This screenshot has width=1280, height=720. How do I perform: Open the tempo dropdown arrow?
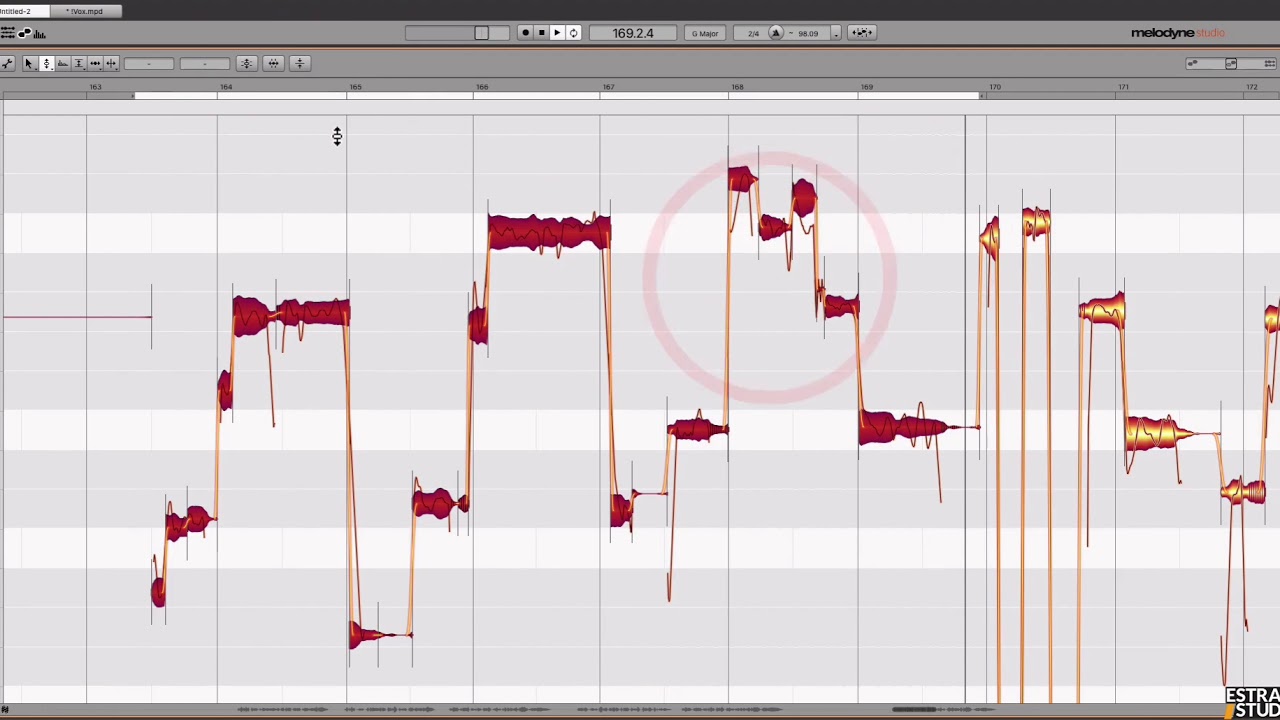coord(836,34)
